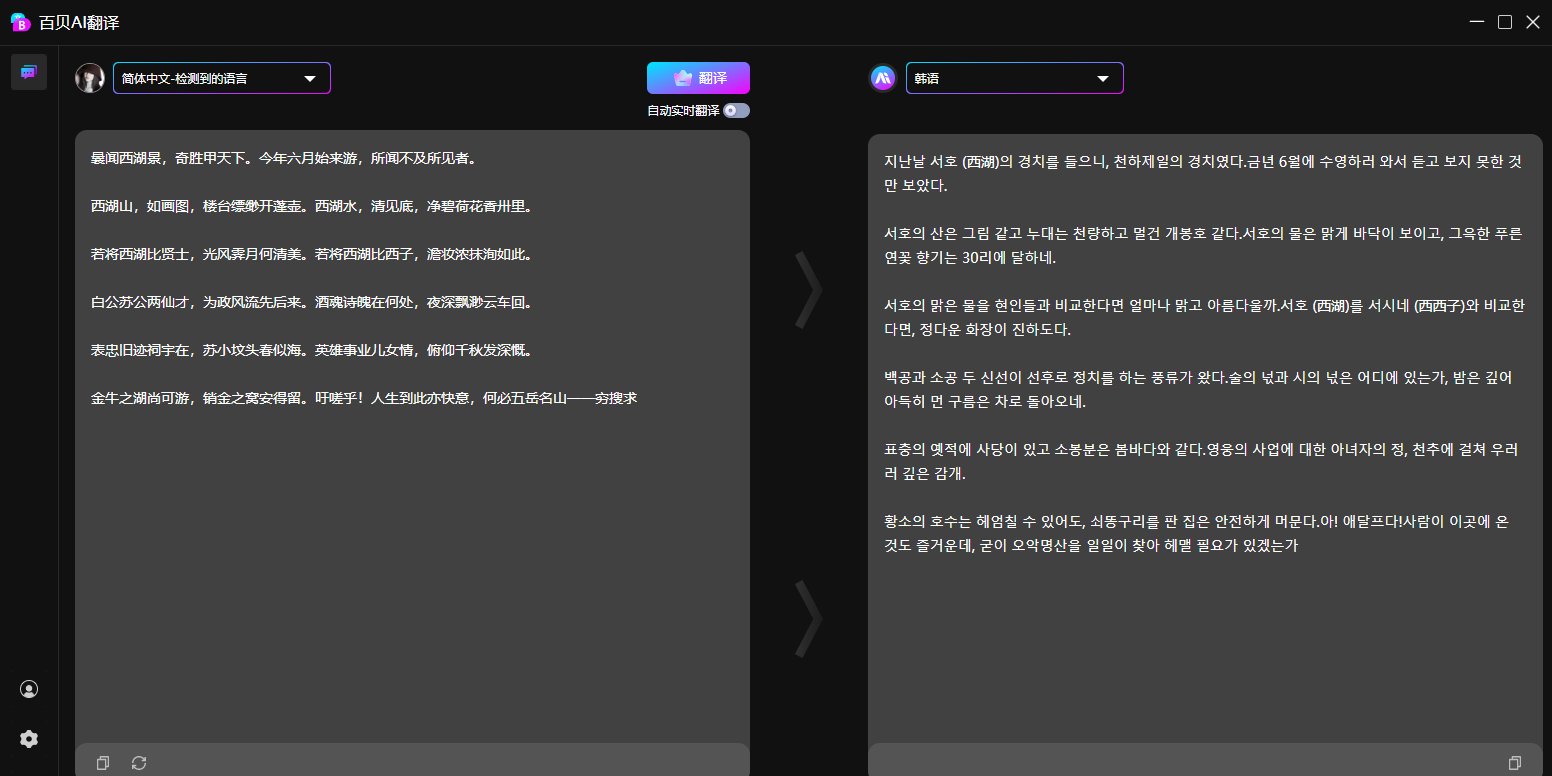Viewport: 1552px width, 776px height.
Task: Click the Korean translation output area
Action: (1205, 439)
